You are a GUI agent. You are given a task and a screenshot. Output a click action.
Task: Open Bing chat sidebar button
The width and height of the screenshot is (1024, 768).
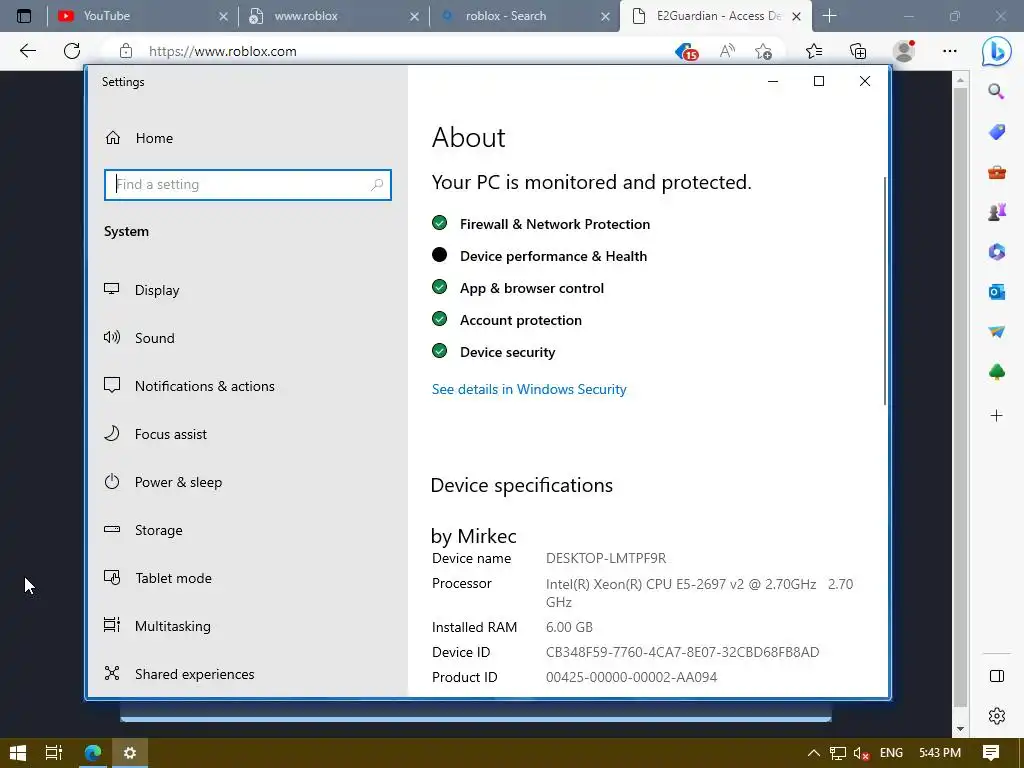click(997, 51)
